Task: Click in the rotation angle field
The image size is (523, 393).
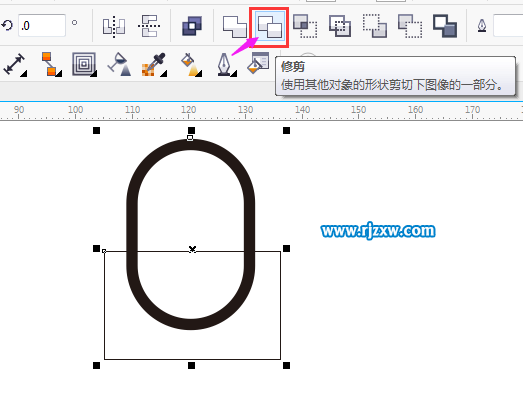Action: coord(42,25)
